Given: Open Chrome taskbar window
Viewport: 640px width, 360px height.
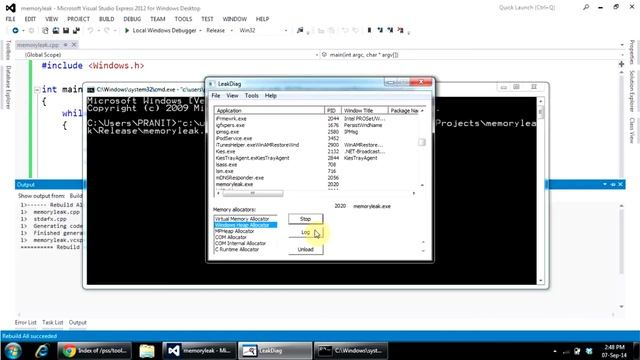Looking at the screenshot, I should click(x=95, y=351).
